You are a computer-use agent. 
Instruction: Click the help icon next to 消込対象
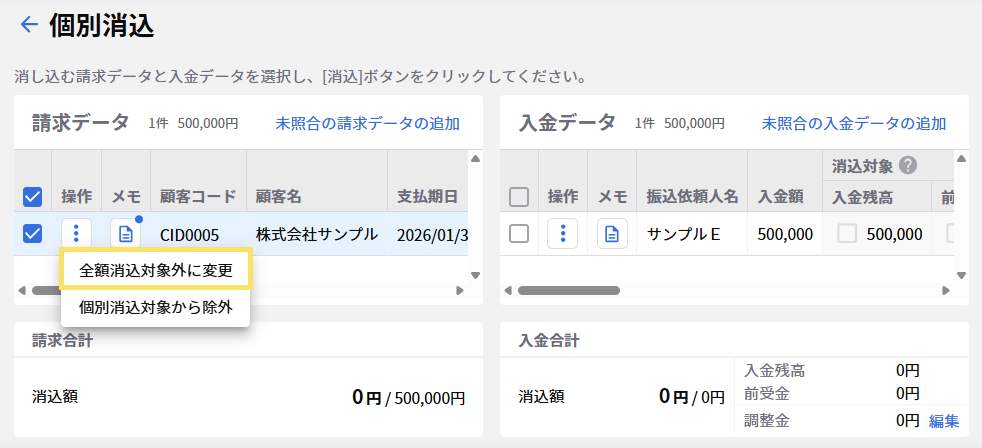908,166
